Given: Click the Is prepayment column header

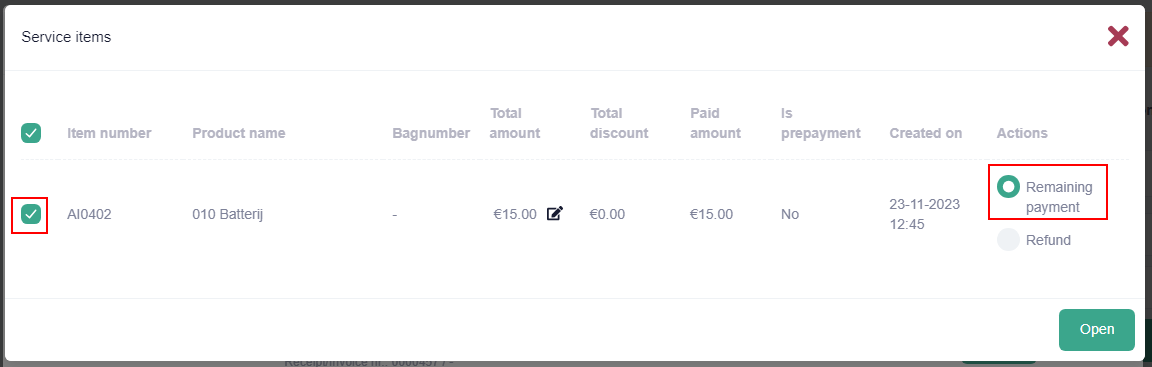Looking at the screenshot, I should [x=821, y=123].
